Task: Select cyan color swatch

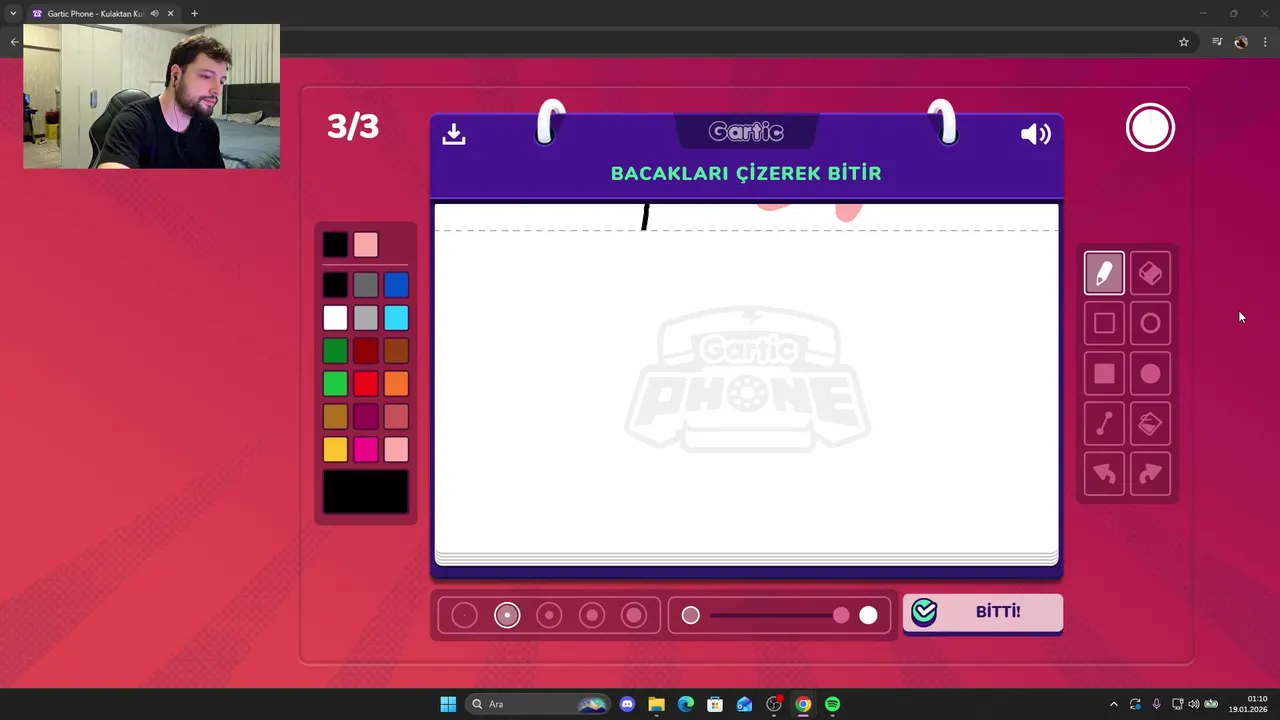Action: pyautogui.click(x=396, y=318)
